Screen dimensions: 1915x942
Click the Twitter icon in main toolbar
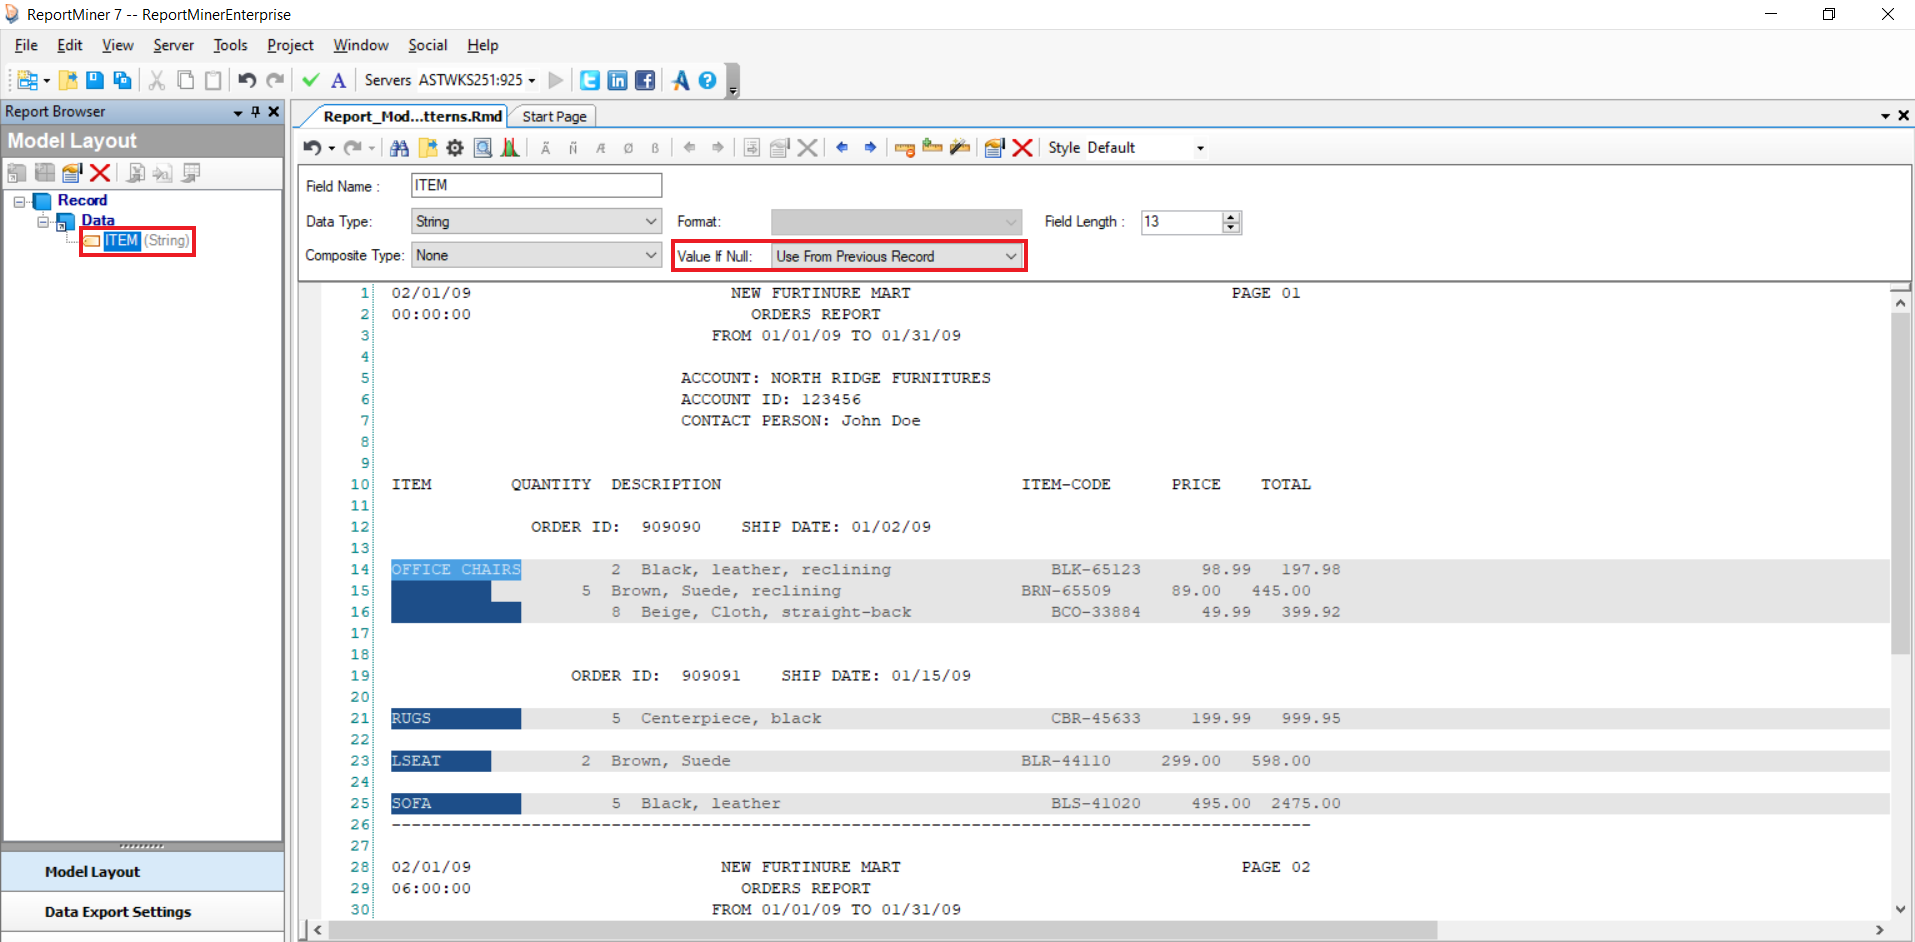pyautogui.click(x=590, y=80)
